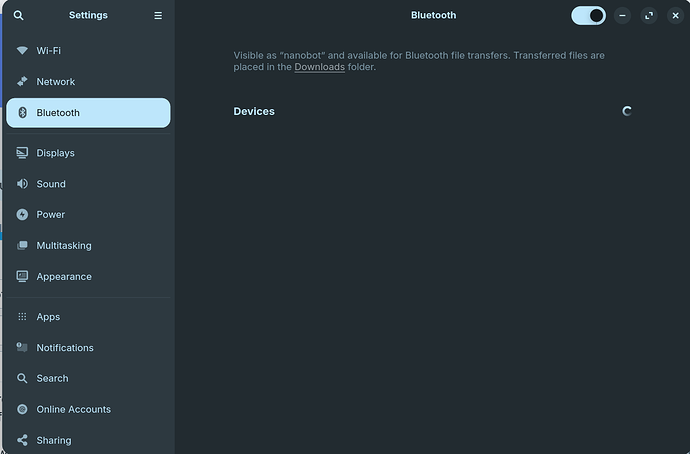Open the Settings hamburger menu
The height and width of the screenshot is (454, 690).
click(x=158, y=16)
